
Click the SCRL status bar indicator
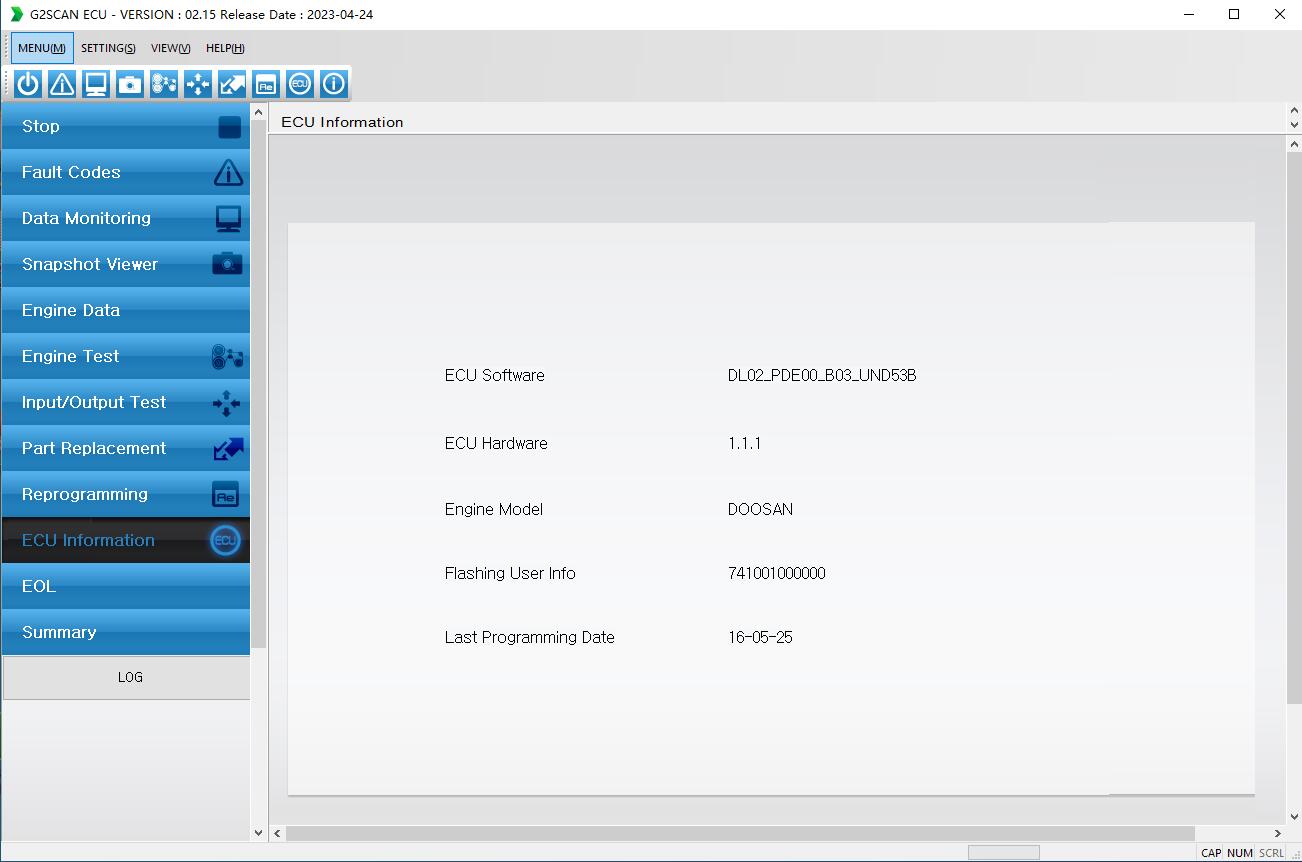(1271, 853)
